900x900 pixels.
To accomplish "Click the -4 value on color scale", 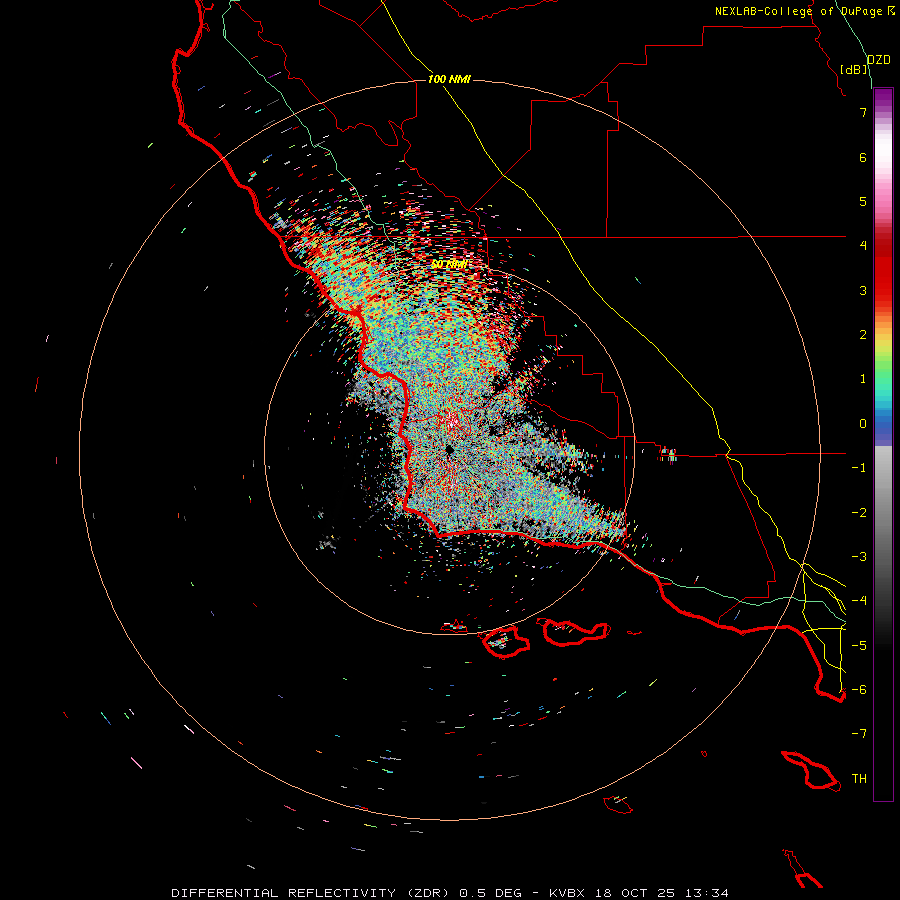I will click(859, 601).
